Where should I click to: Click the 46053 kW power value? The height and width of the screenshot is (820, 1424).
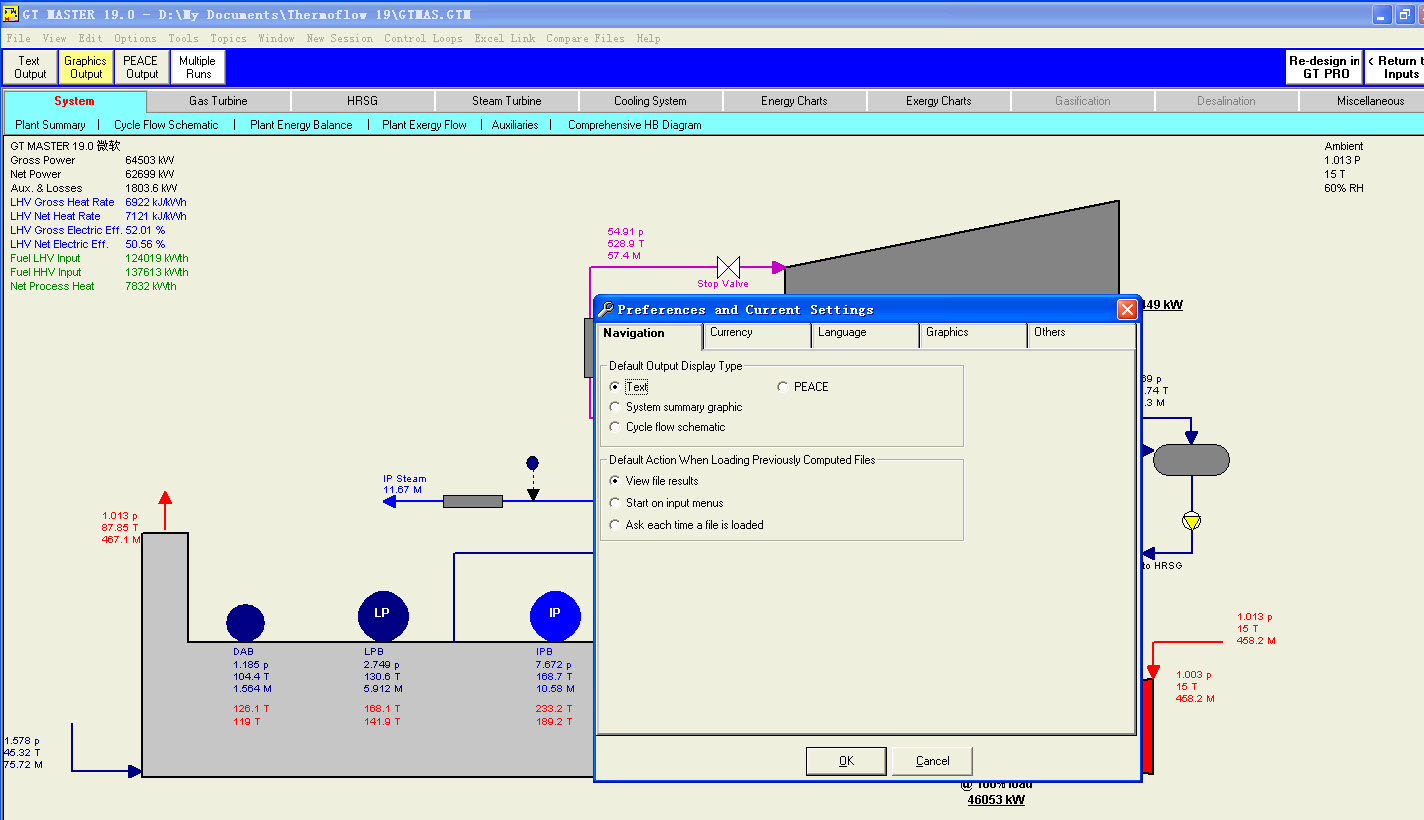pos(995,799)
